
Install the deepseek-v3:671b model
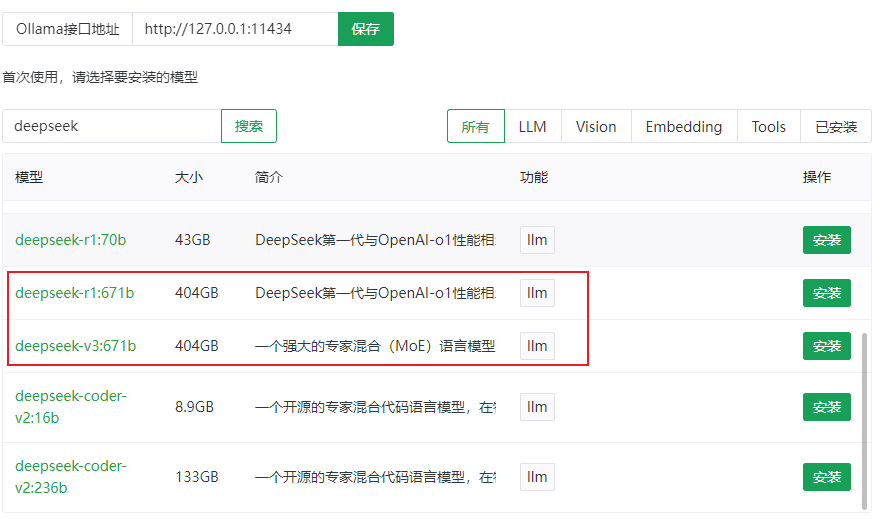click(x=827, y=346)
